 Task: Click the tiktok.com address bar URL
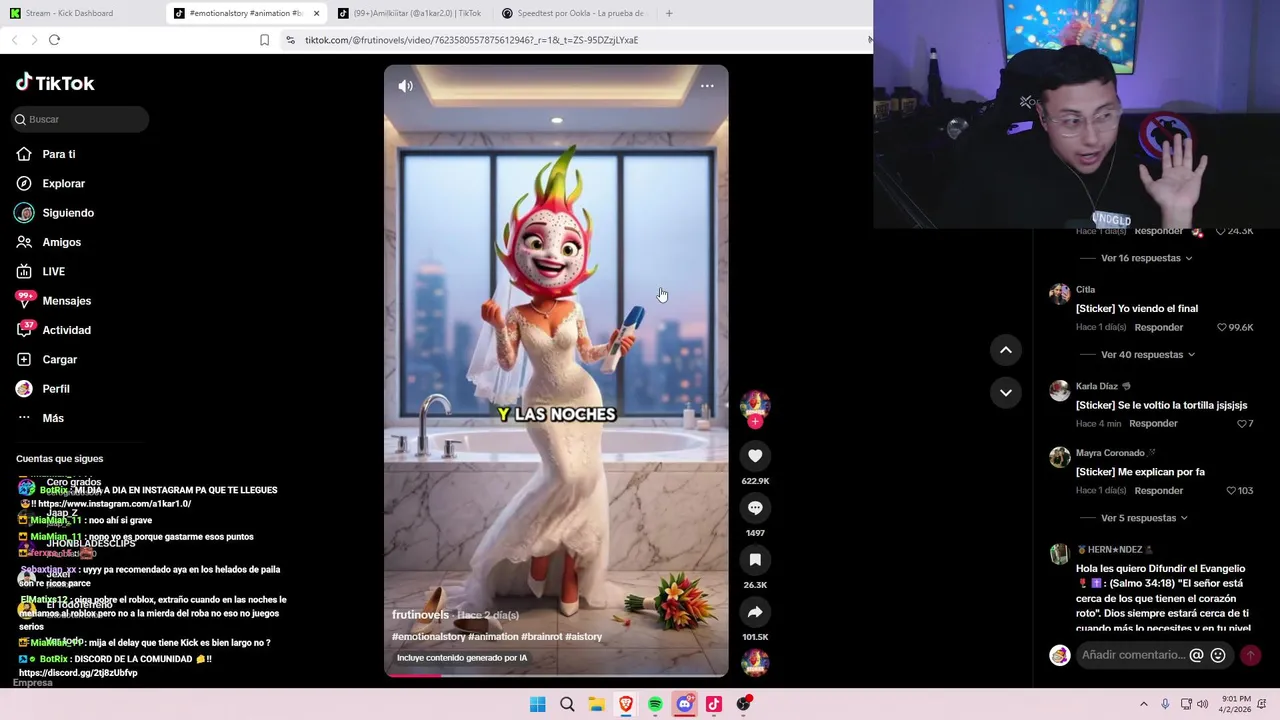pos(471,40)
